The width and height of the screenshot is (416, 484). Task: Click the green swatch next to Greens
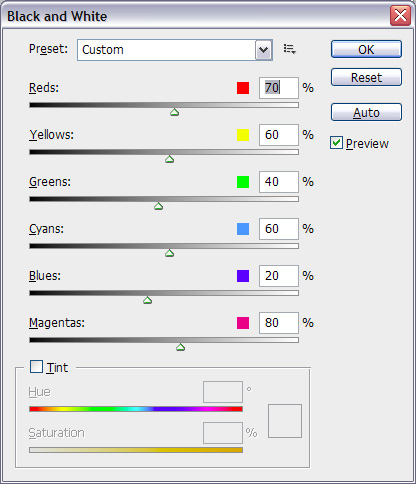coord(243,182)
